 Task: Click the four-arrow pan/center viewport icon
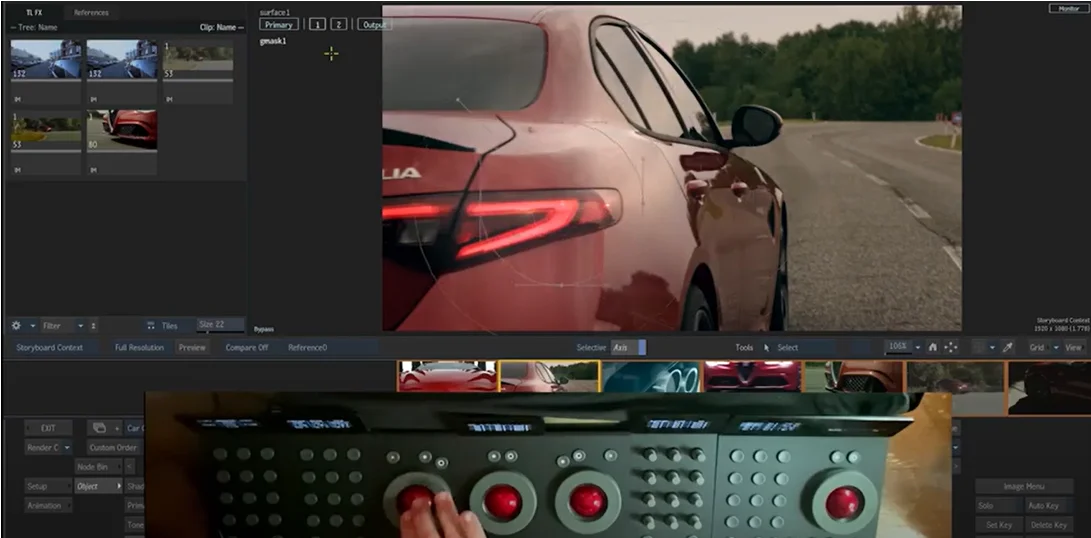point(950,347)
